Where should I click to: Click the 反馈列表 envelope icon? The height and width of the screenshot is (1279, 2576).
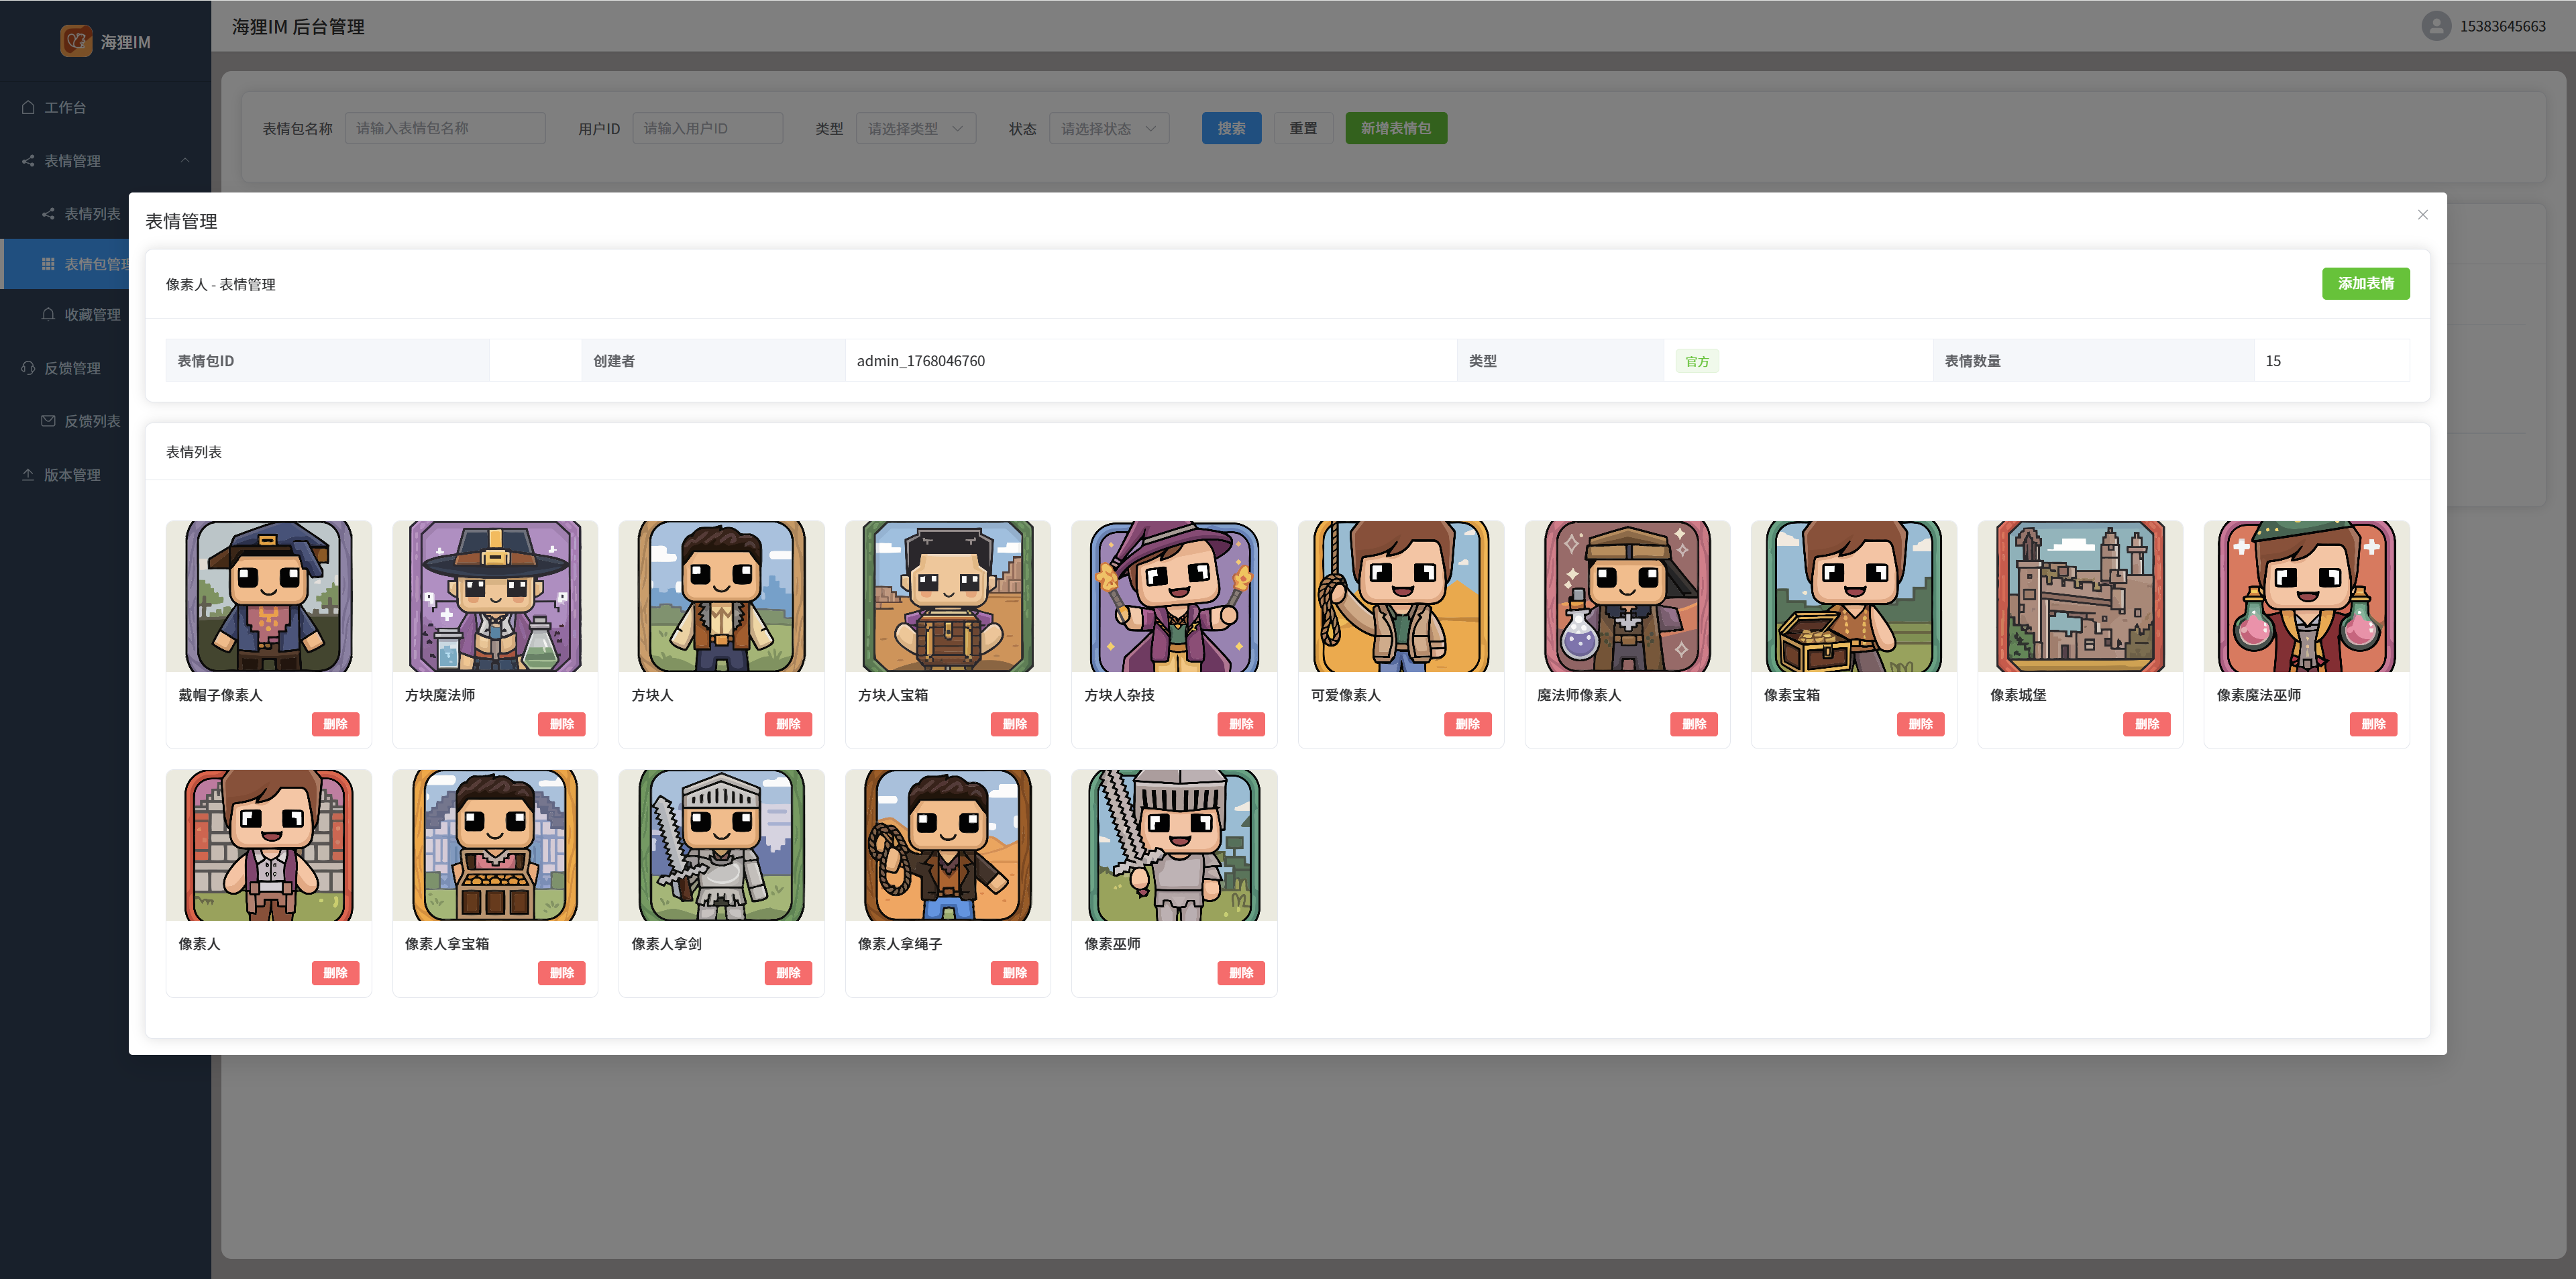point(48,421)
